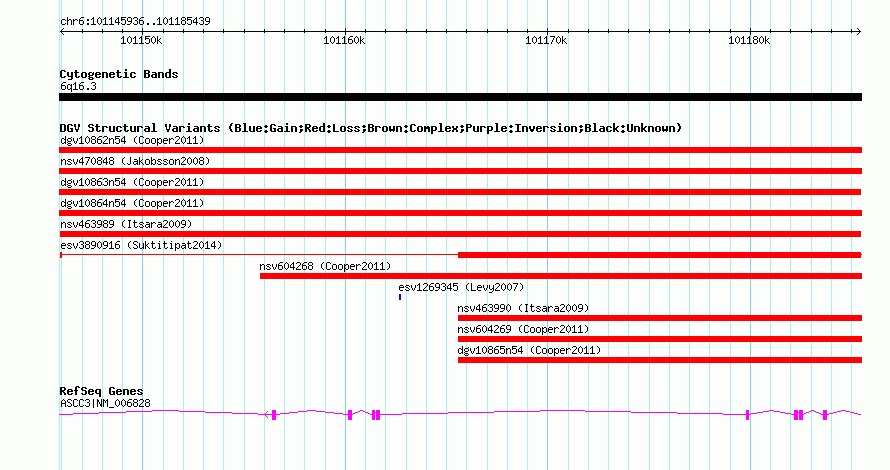
Task: Click the red bar under dgv10864n54
Action: 460,213
